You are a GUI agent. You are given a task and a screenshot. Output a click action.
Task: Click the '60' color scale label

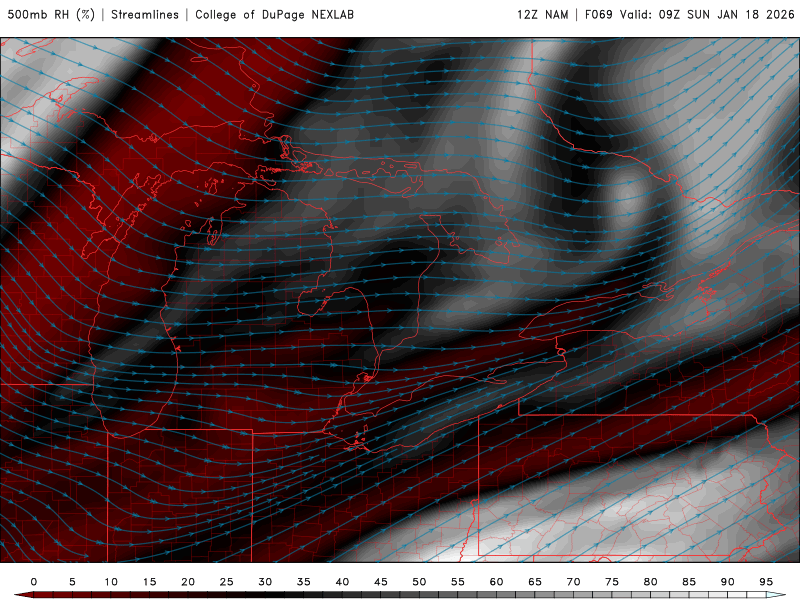click(x=496, y=582)
